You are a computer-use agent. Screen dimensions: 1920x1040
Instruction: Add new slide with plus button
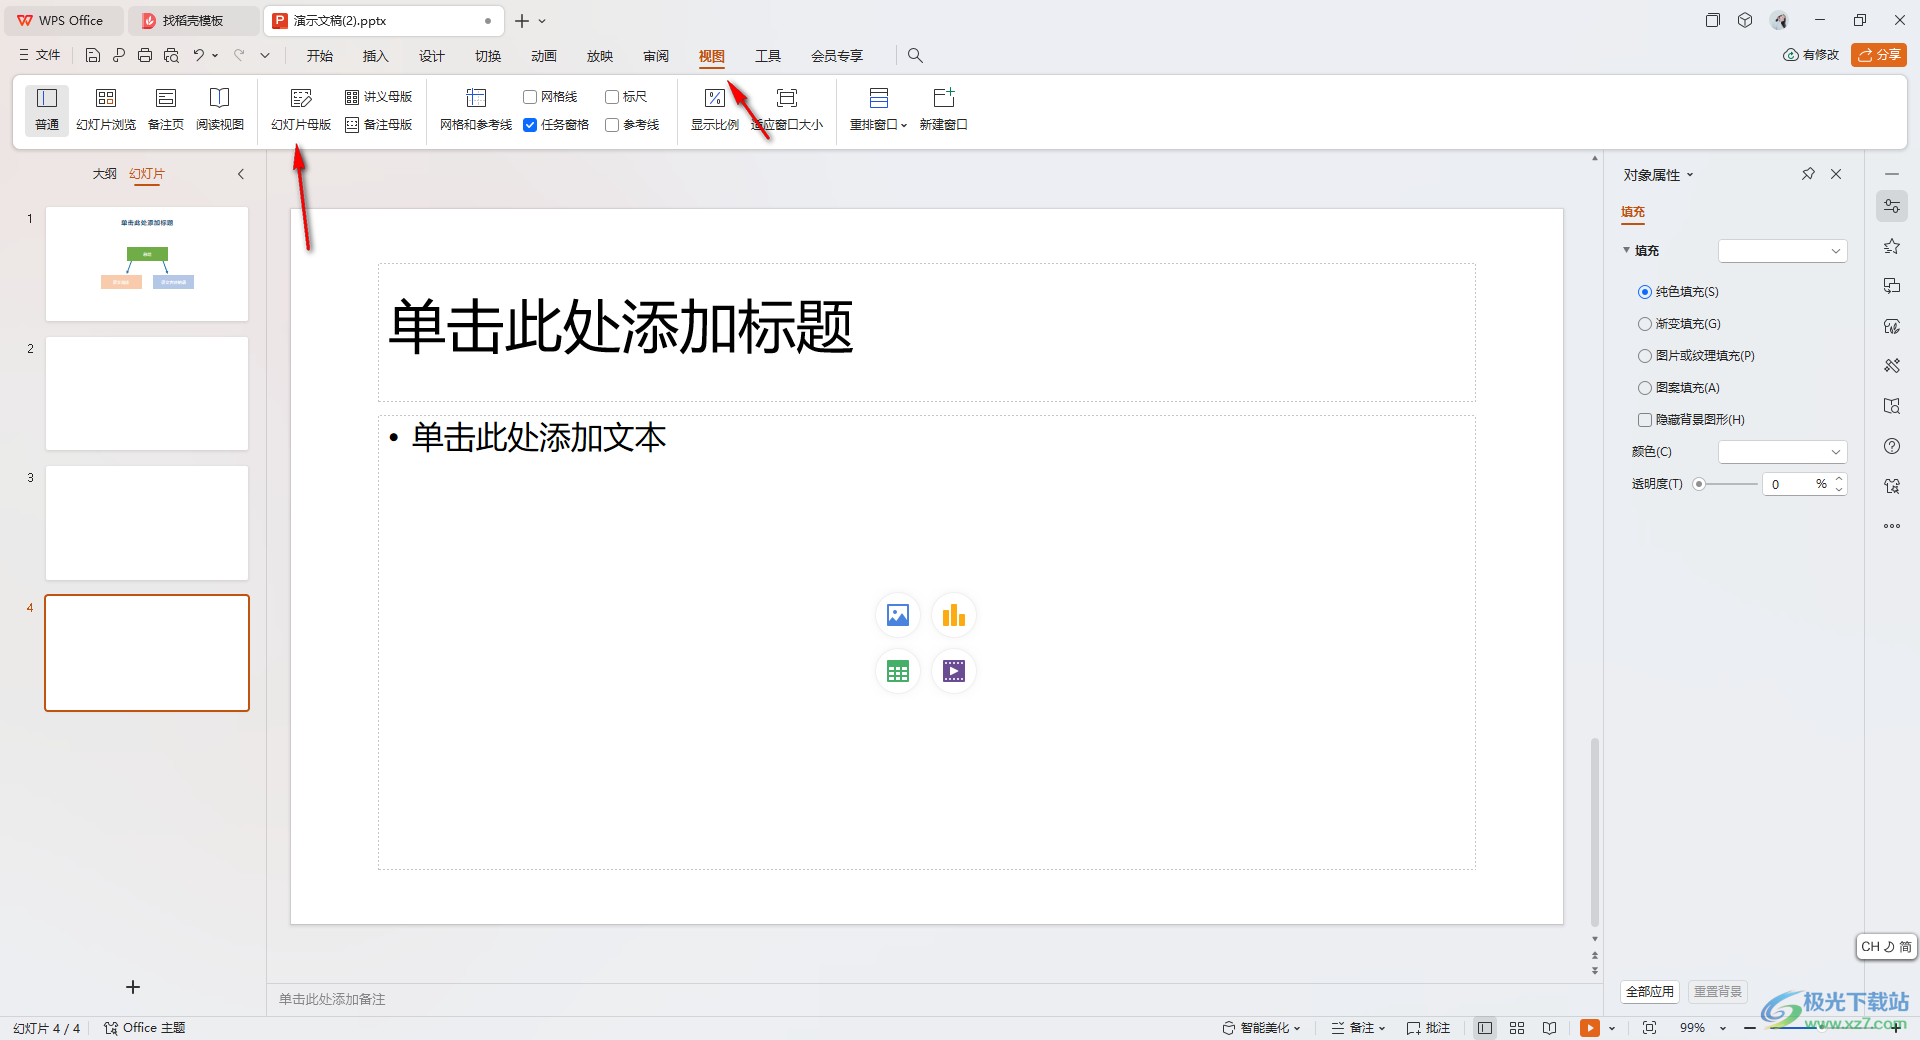pyautogui.click(x=133, y=987)
